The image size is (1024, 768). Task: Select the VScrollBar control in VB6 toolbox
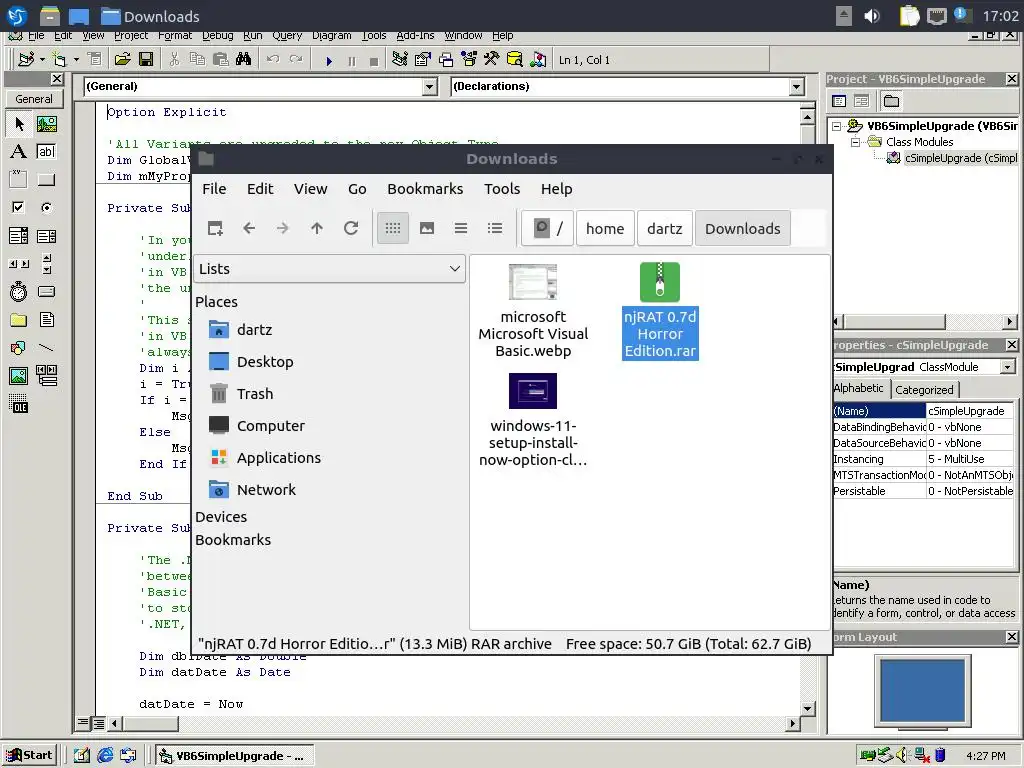coord(46,263)
